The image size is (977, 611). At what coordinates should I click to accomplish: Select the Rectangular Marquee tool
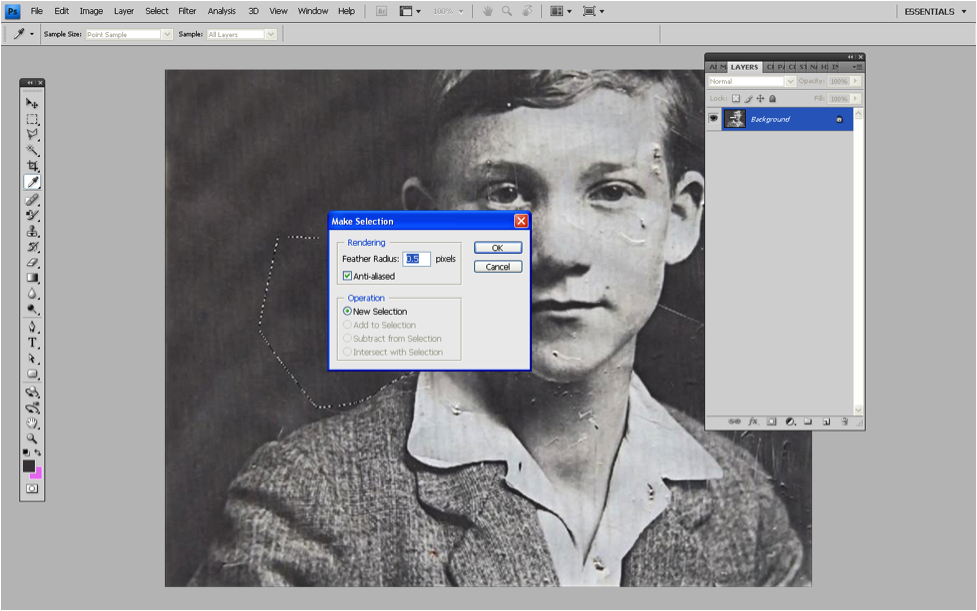tap(32, 119)
